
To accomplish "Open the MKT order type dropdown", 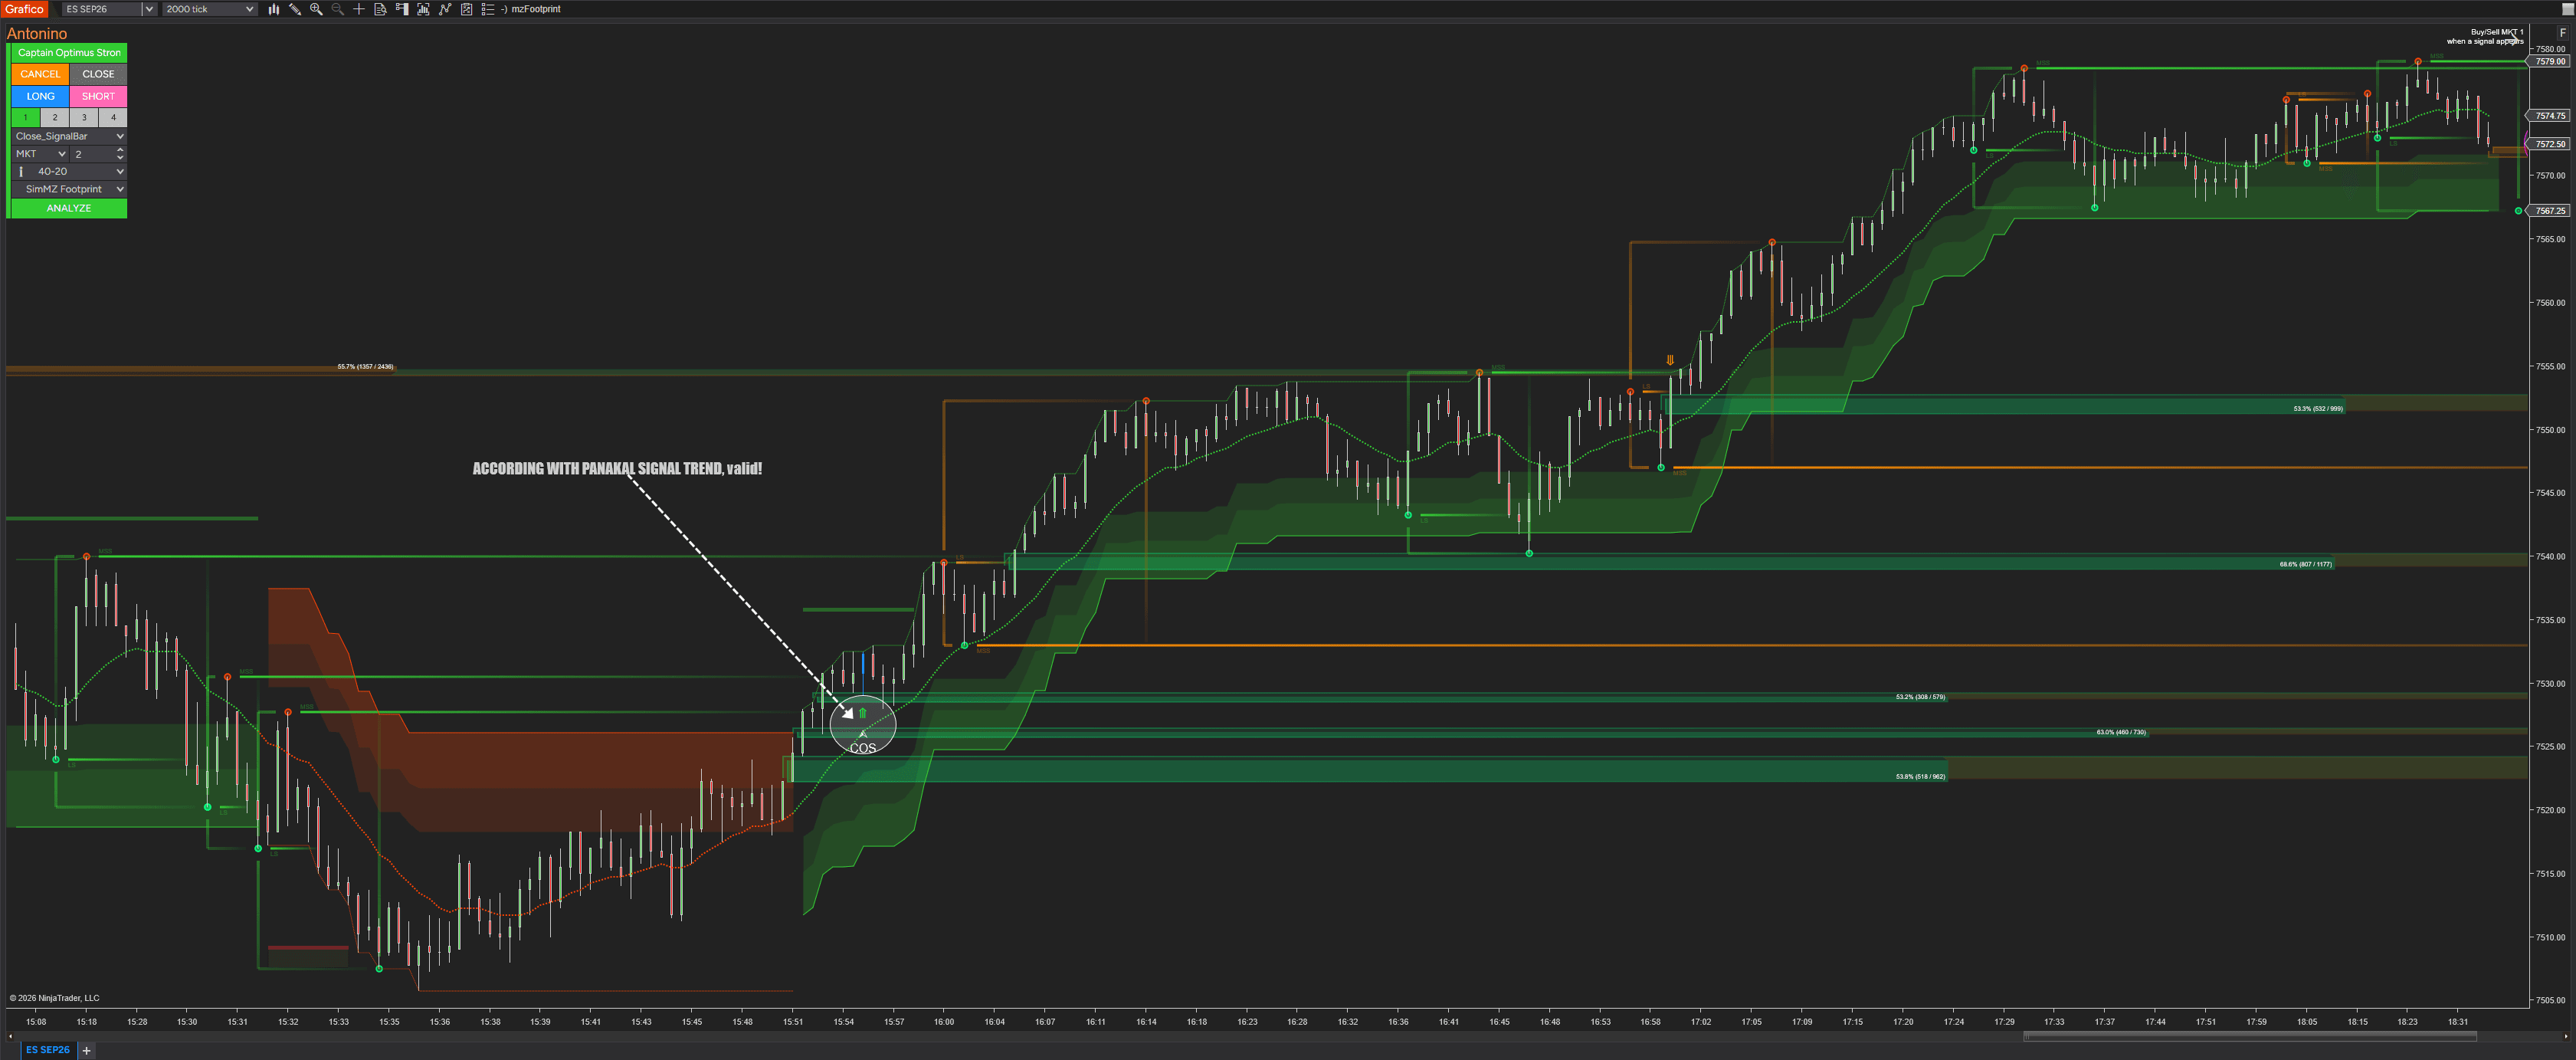I will click(40, 154).
